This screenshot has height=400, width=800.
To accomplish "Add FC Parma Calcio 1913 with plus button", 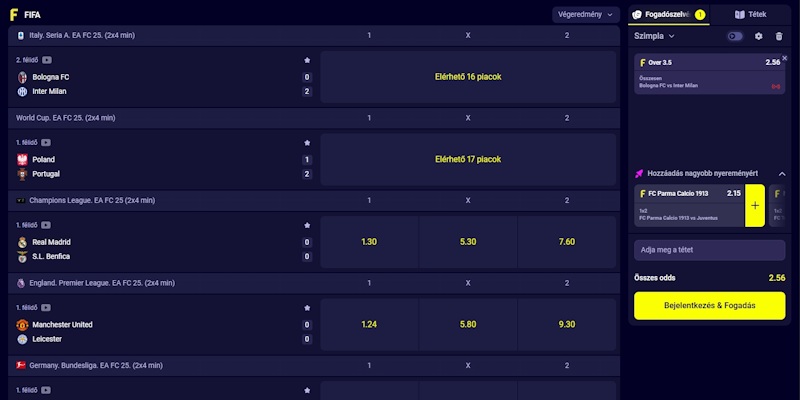I will pos(755,206).
